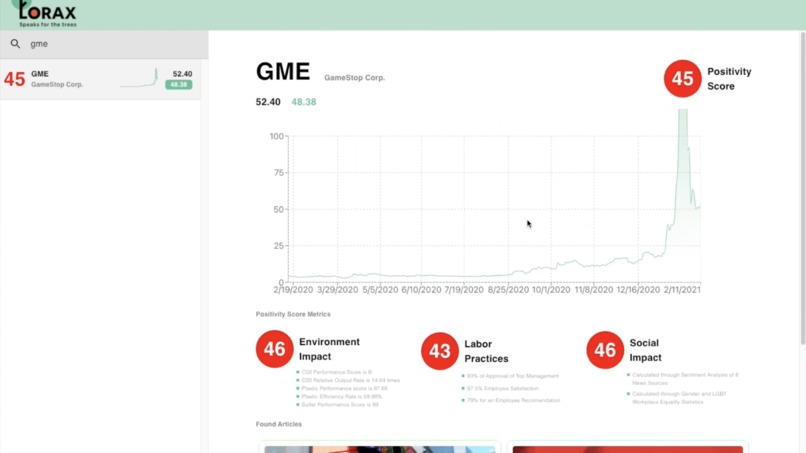806x453 pixels.
Task: Click the search magnifier icon
Action: pyautogui.click(x=15, y=44)
